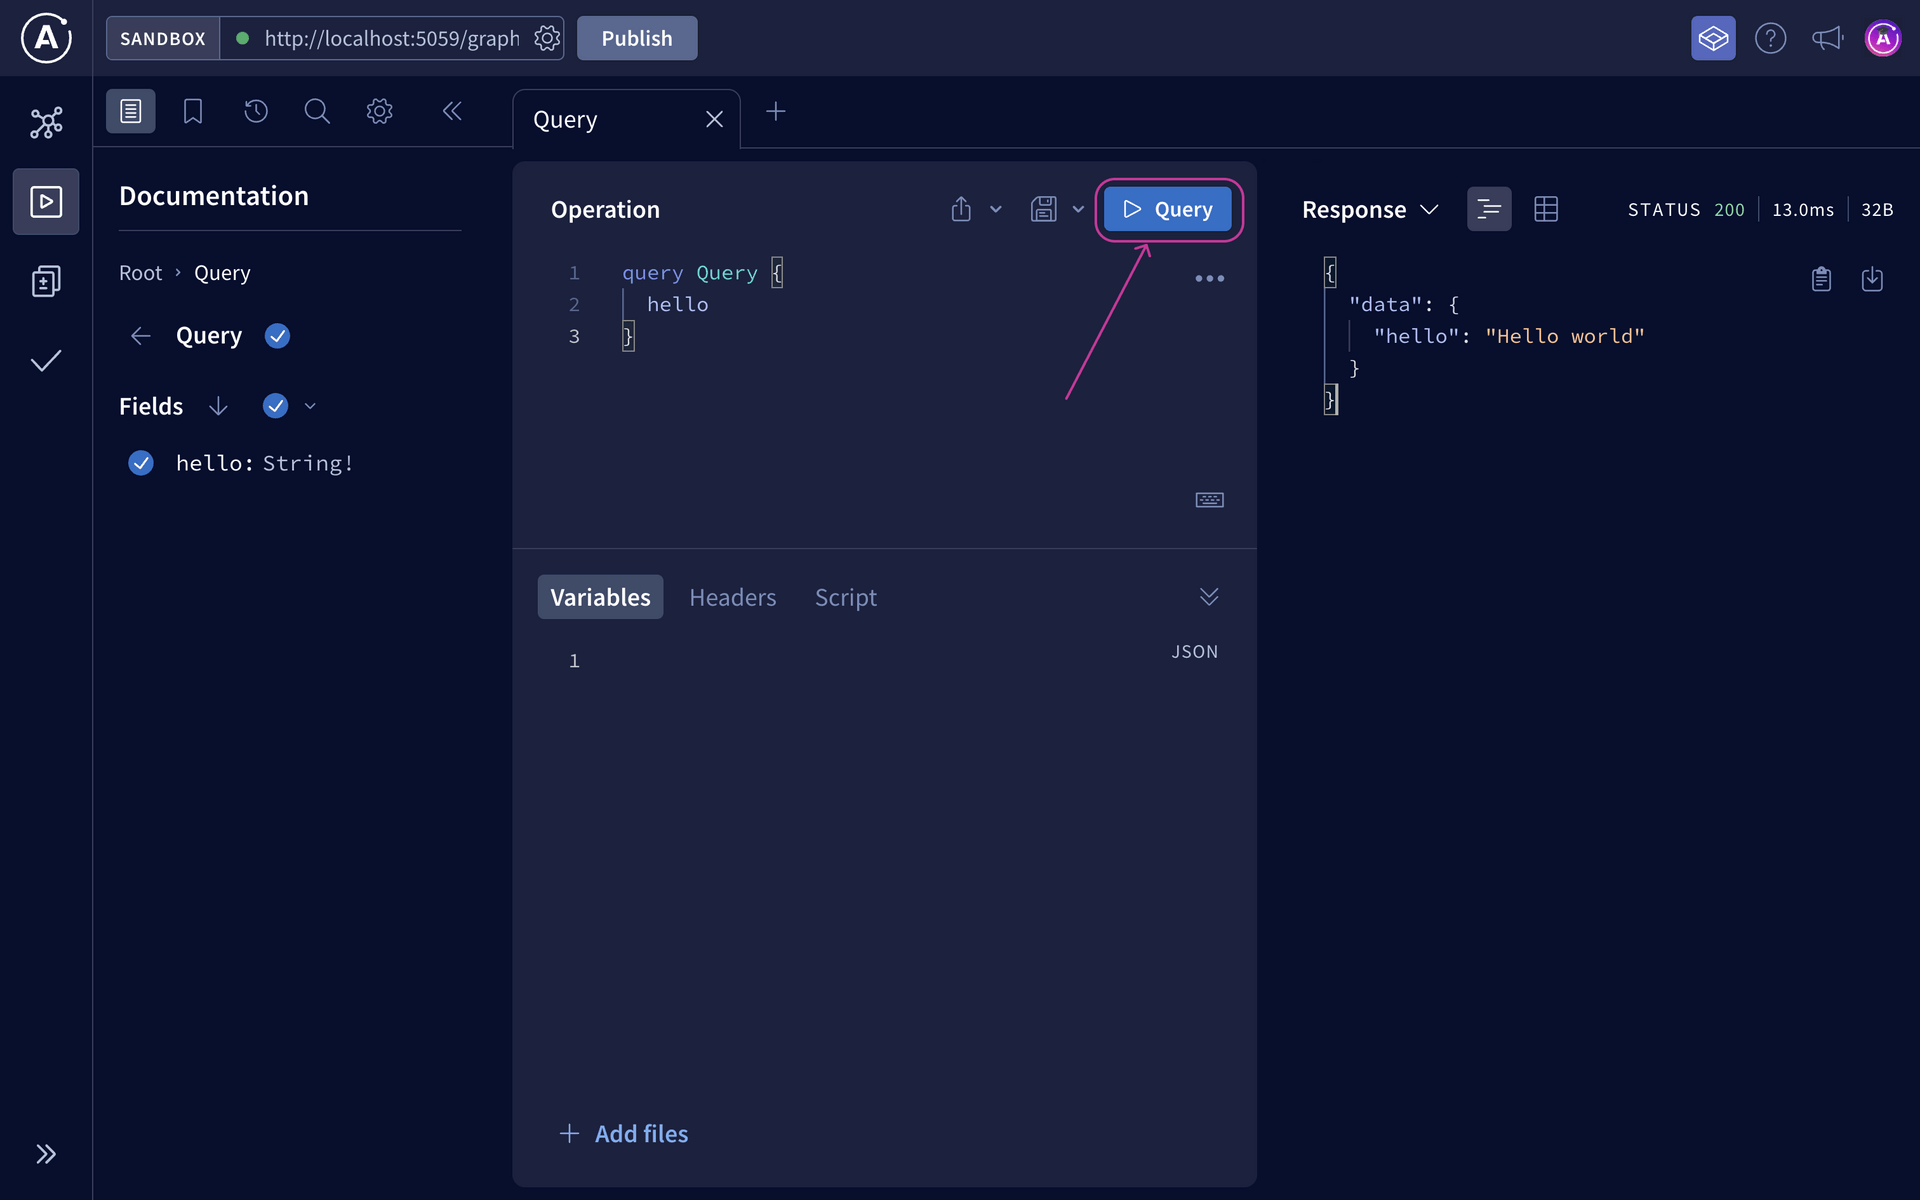Switch to the Script tab
Screen dimensions: 1920x1200
(846, 597)
